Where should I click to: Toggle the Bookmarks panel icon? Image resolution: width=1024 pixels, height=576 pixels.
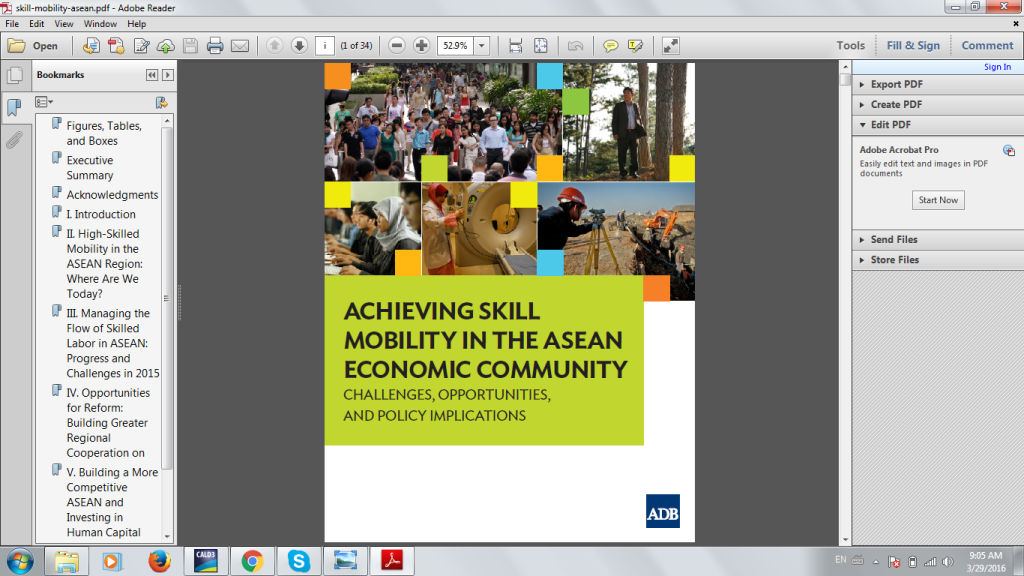coord(14,107)
